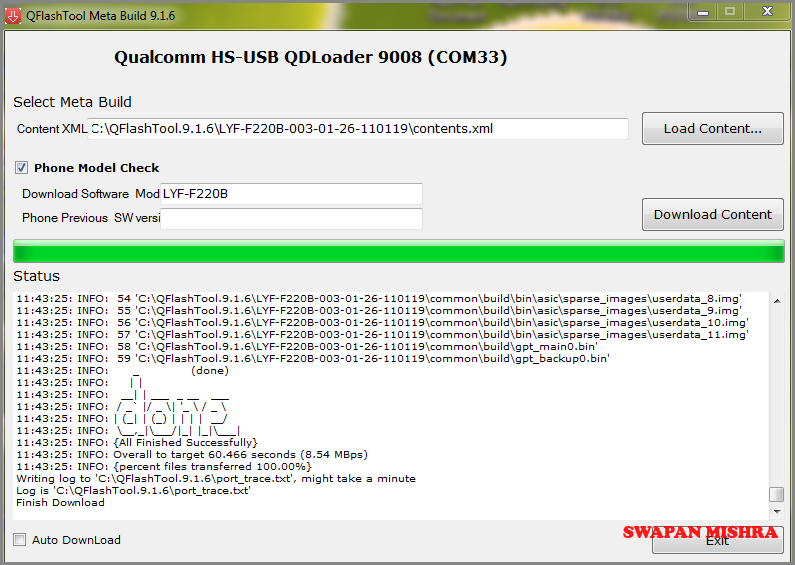
Task: Click the 'Finish Download' log line
Action: [60, 503]
